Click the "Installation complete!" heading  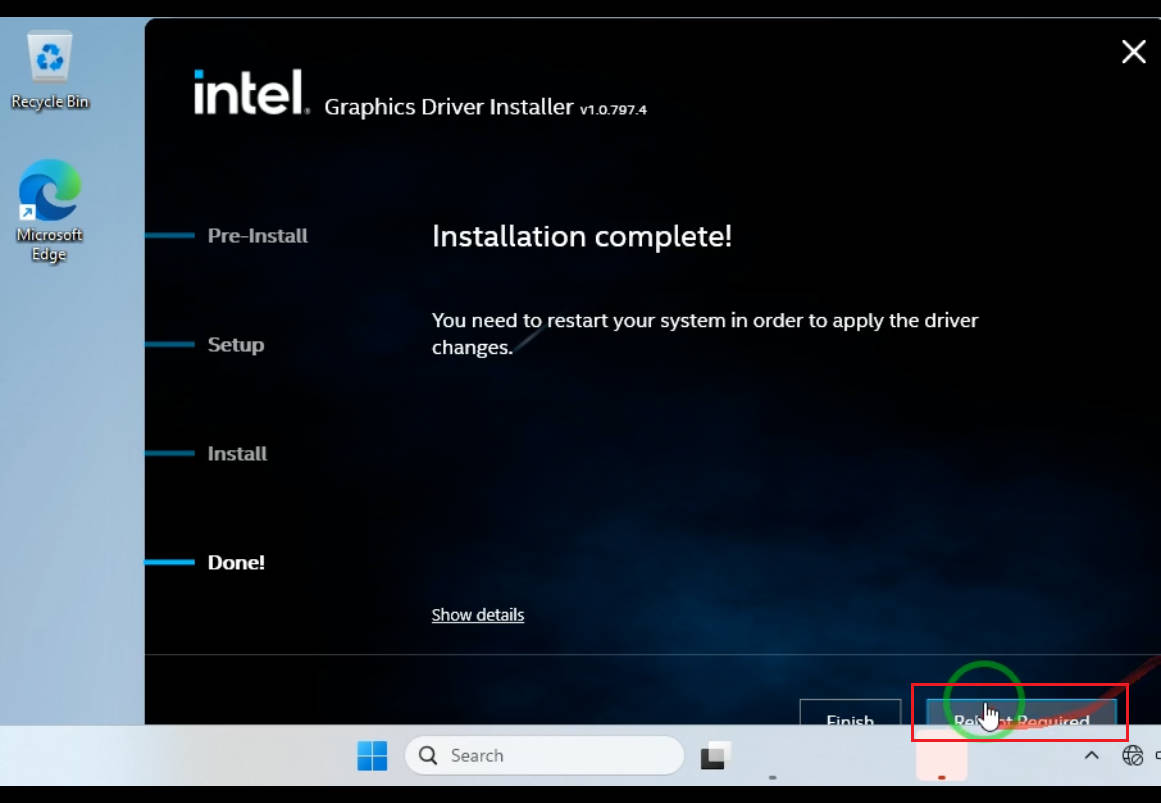click(x=581, y=237)
